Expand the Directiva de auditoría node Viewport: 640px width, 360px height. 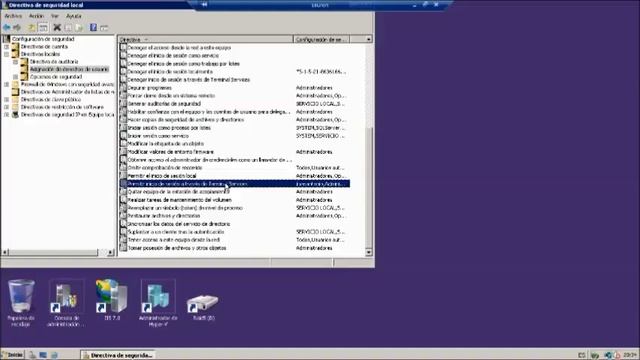tap(16, 62)
